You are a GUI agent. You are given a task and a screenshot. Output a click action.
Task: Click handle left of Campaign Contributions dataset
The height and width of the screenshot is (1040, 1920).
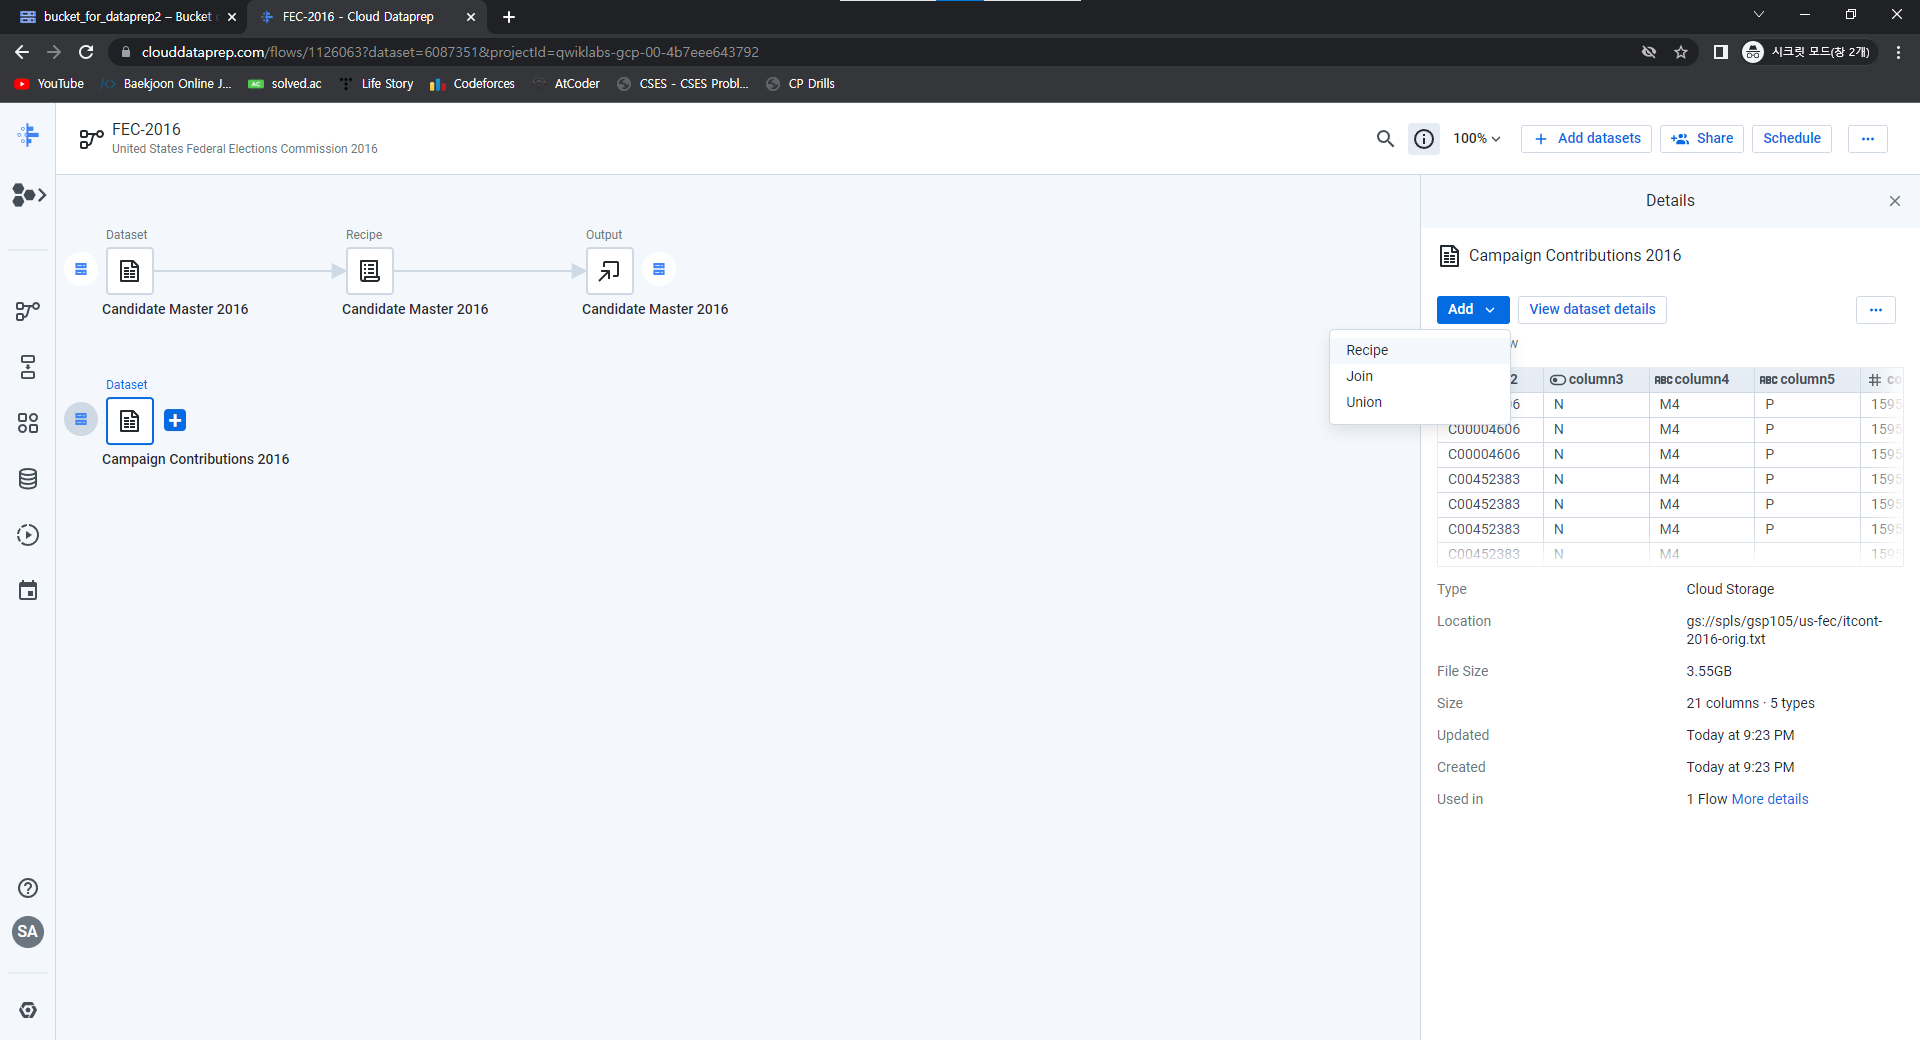(81, 419)
